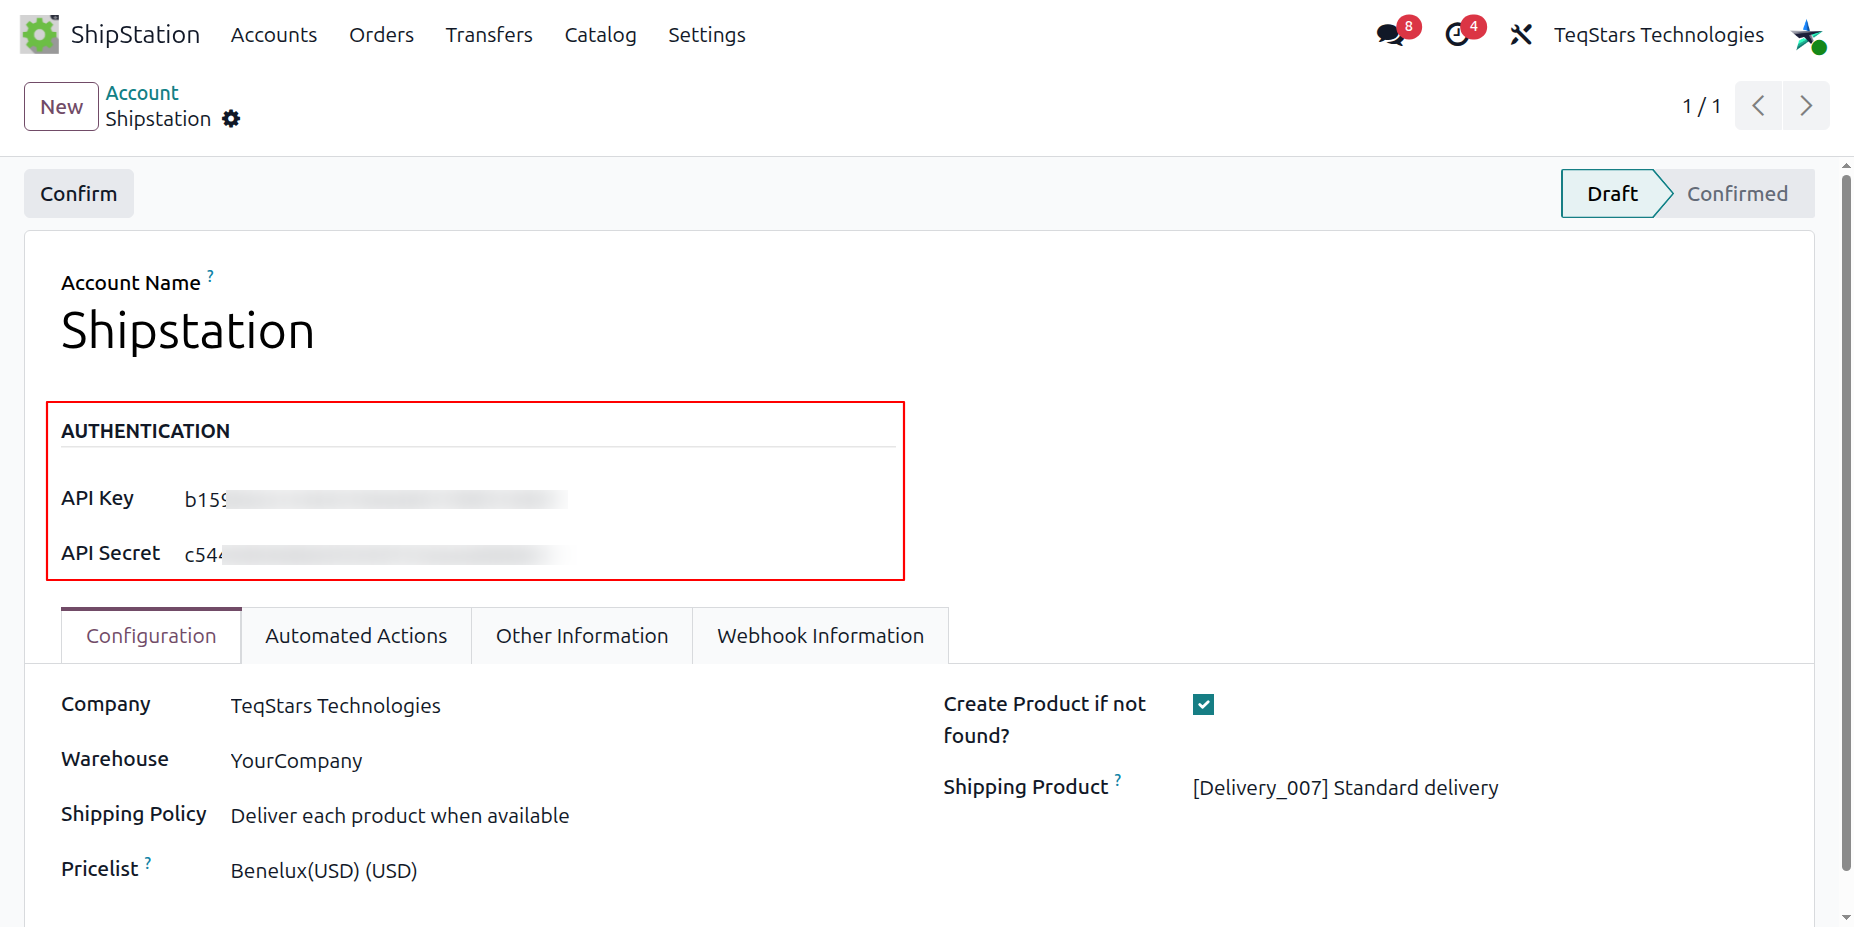Open the Accounts menu
This screenshot has height=927, width=1854.
(274, 35)
